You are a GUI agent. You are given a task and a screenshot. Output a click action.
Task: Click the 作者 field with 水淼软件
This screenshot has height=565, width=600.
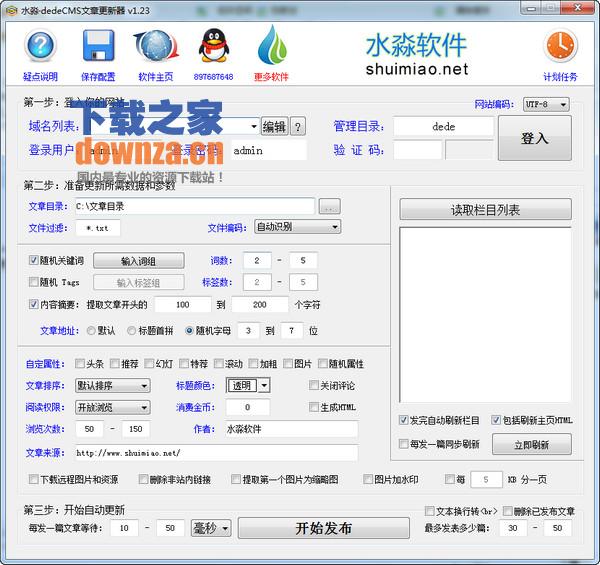[292, 429]
